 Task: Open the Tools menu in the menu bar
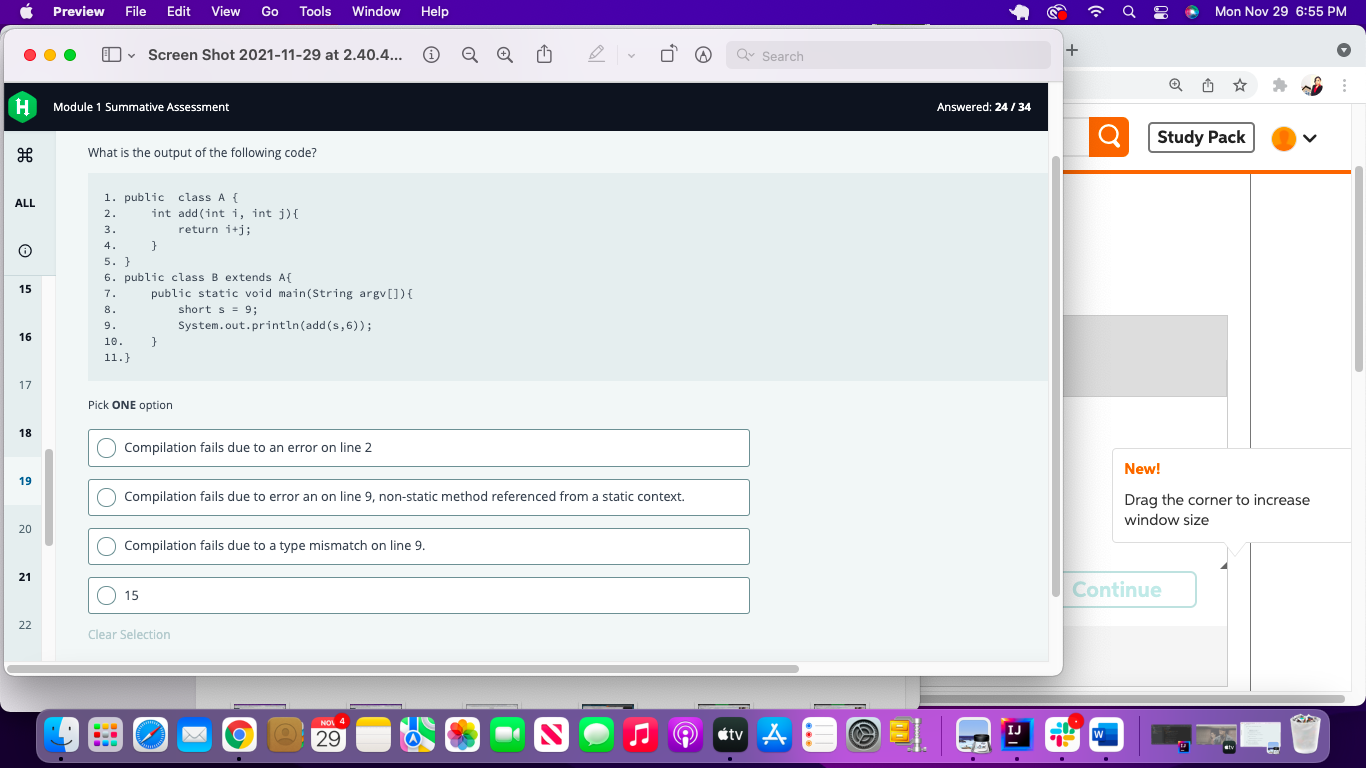(x=315, y=11)
